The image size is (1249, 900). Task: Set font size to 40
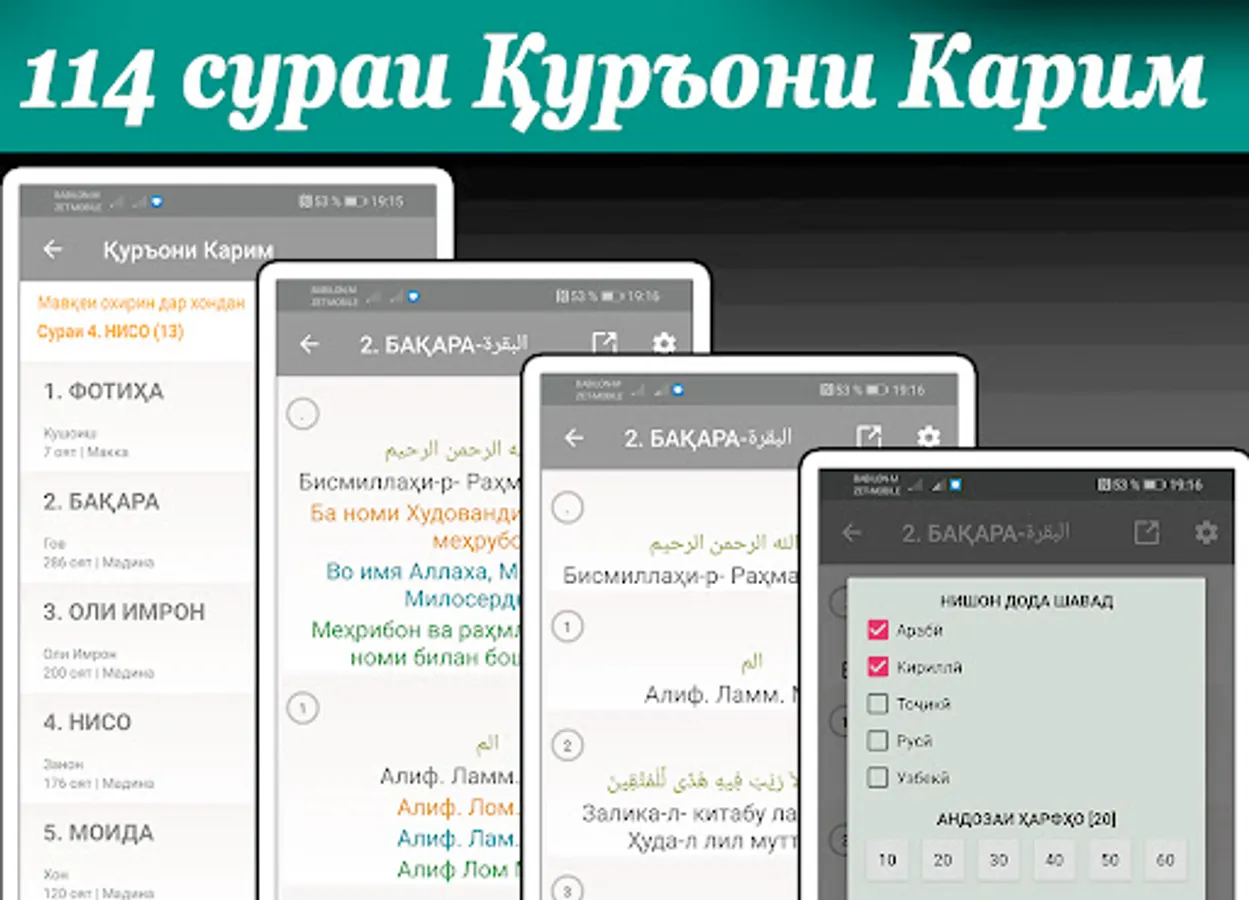(1054, 860)
